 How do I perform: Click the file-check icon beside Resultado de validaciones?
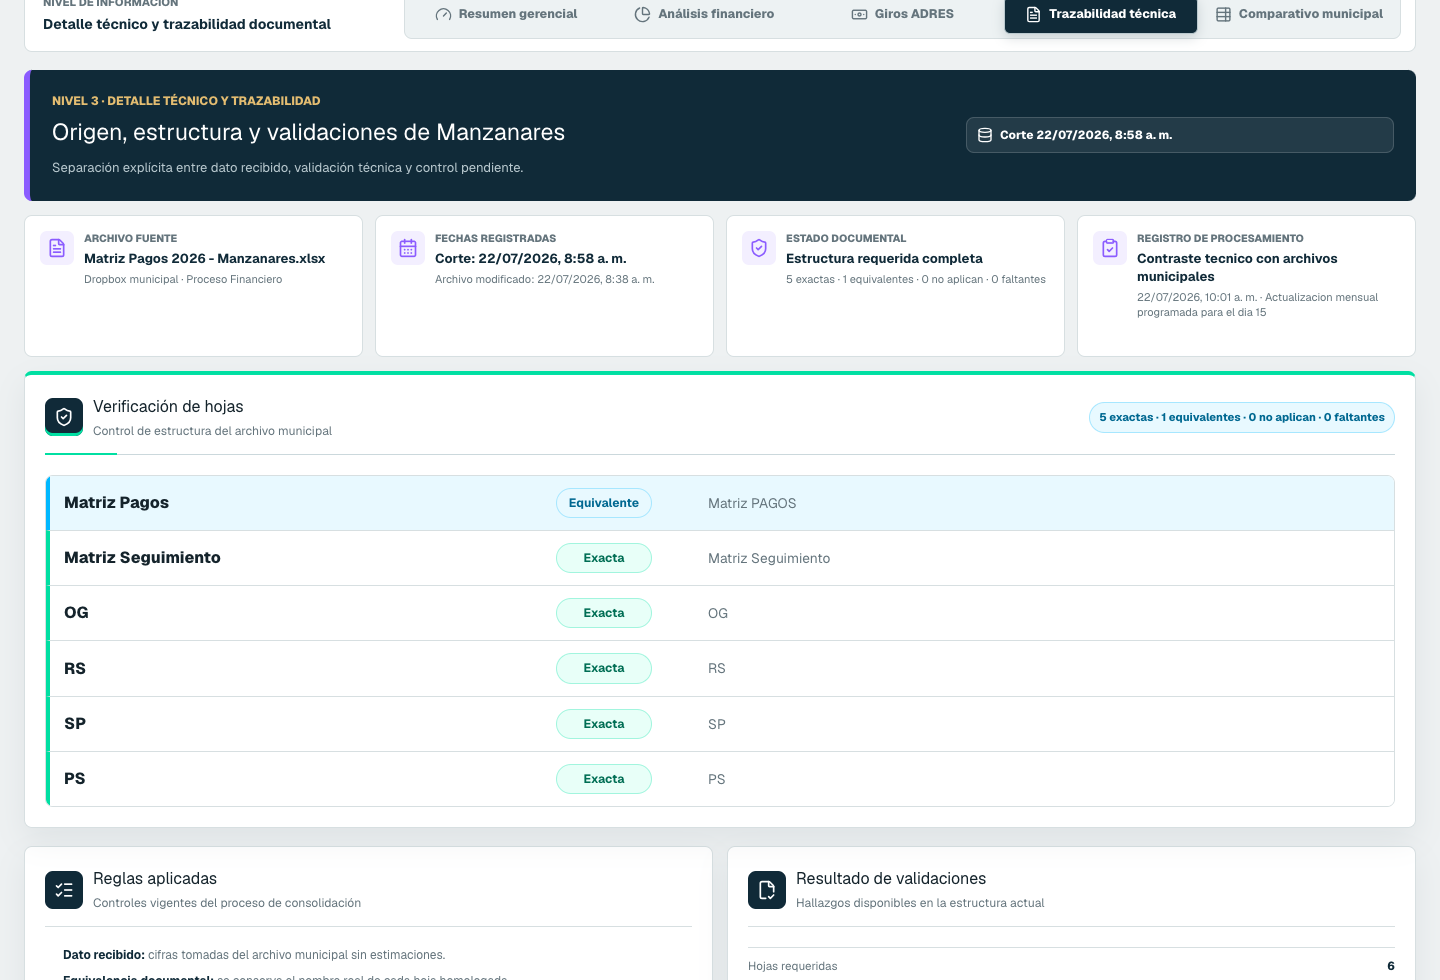tap(767, 890)
